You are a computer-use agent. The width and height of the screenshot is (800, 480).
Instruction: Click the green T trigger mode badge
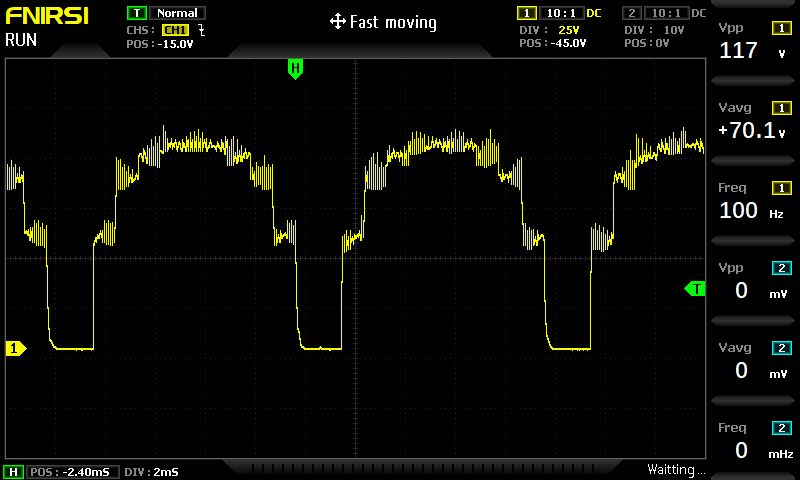(x=137, y=13)
